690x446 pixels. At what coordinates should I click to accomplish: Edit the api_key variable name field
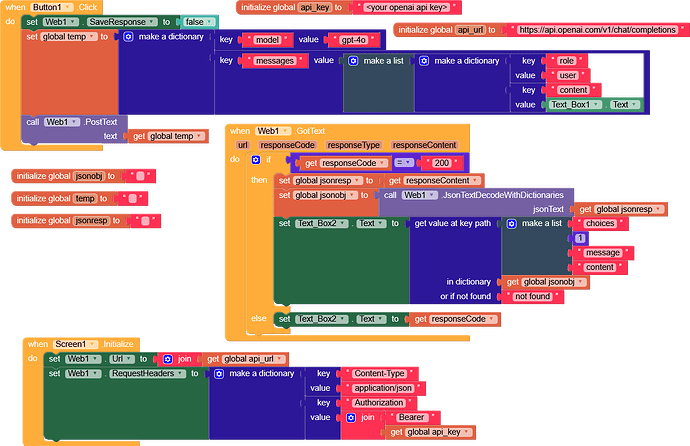coord(314,7)
